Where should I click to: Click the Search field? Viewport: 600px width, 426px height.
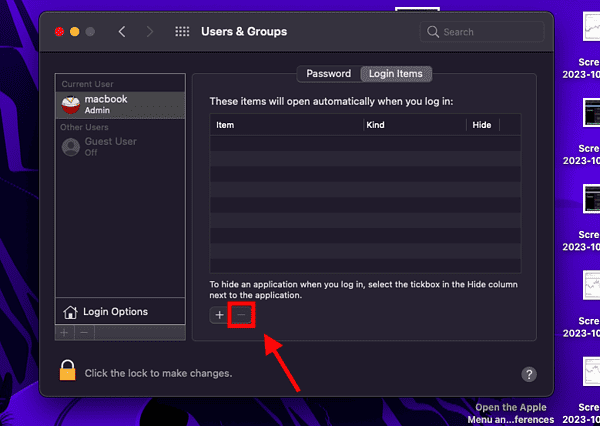(485, 32)
